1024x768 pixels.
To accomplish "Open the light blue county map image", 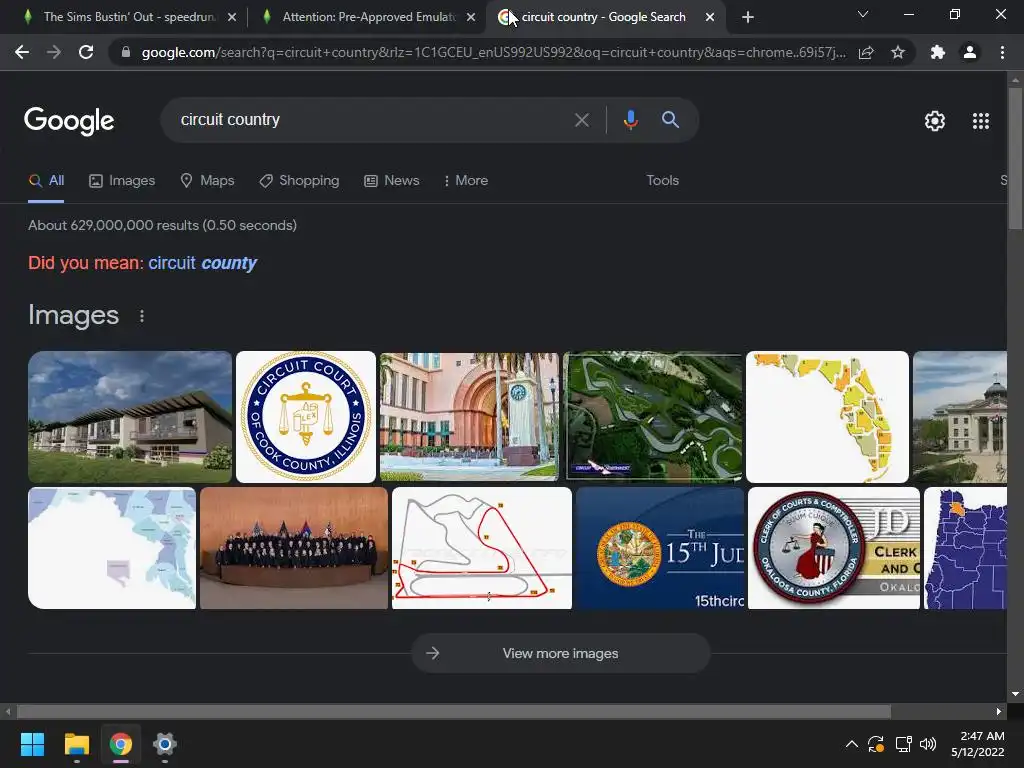I will tap(112, 548).
